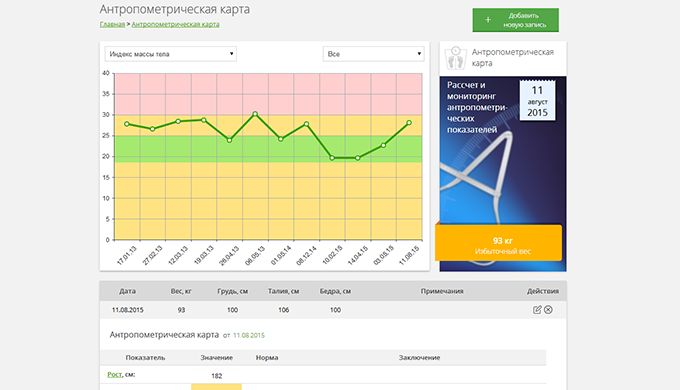680x390 pixels.
Task: Click Добавить новую запись button
Action: [515, 20]
